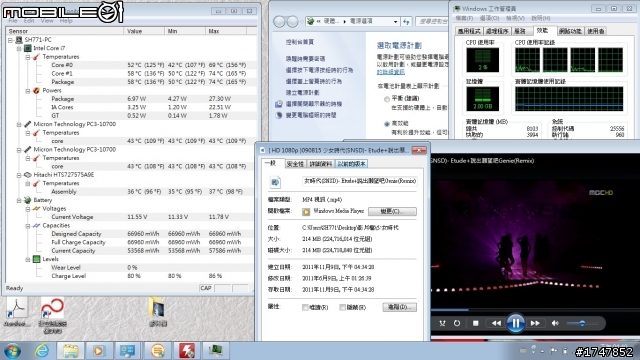
Task: Click the keyboard icon in system tray
Action: pyautogui.click(x=523, y=351)
